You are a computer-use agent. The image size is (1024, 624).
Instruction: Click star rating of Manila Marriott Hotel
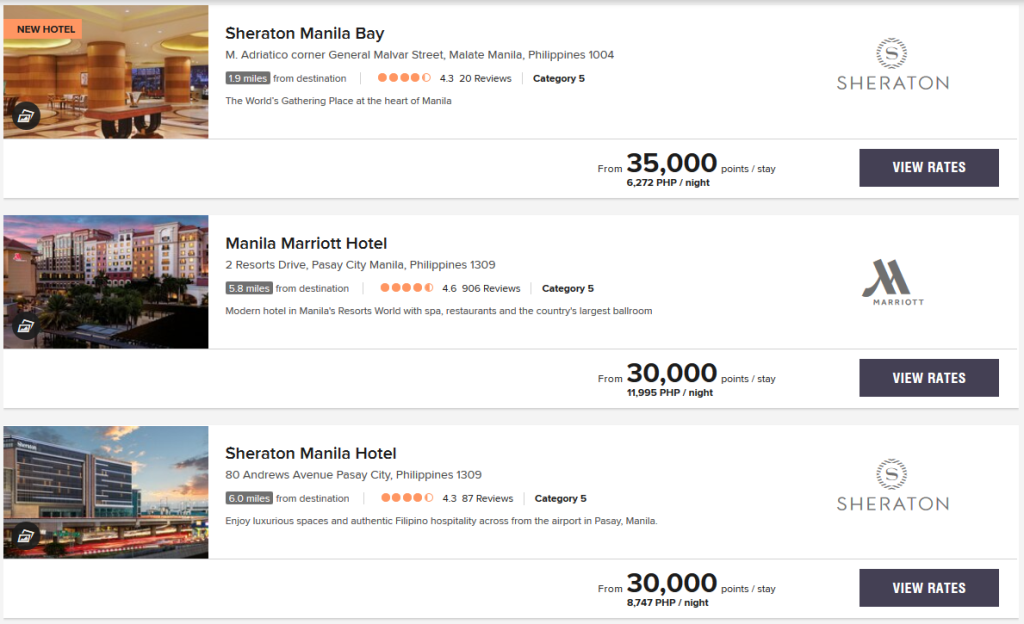pos(406,288)
